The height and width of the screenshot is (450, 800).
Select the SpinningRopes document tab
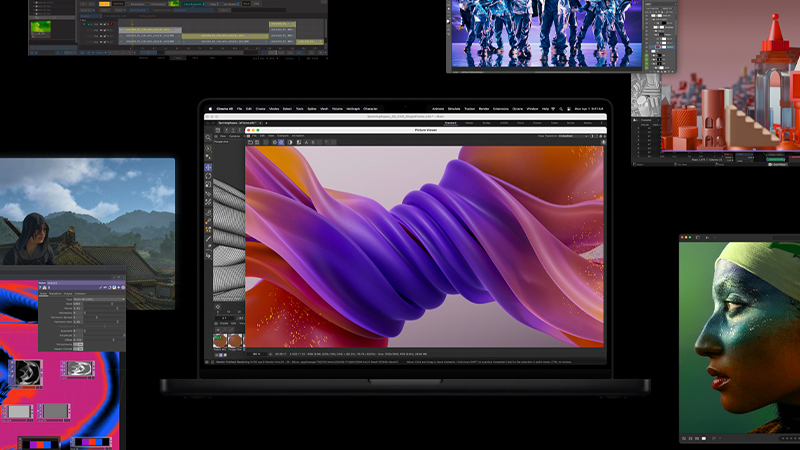237,123
